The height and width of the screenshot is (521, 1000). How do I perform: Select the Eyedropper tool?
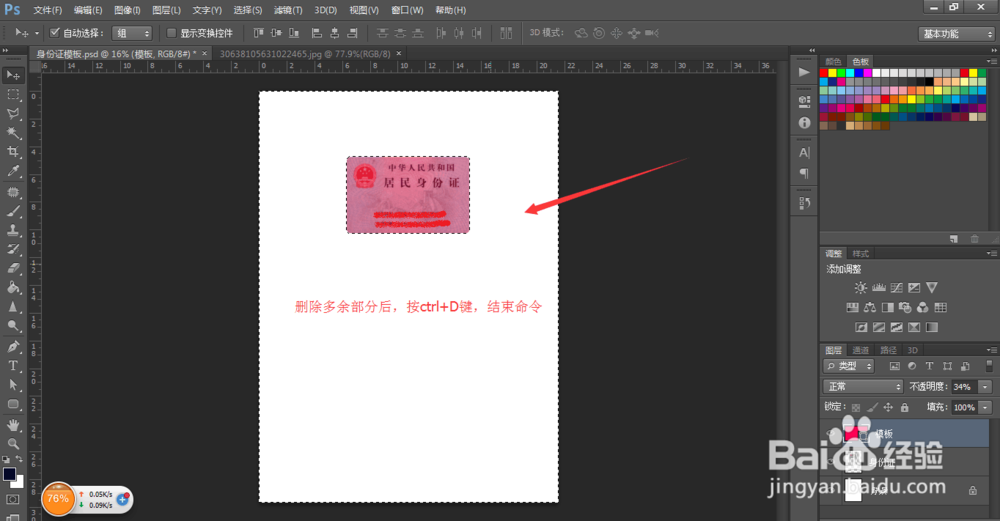13,171
